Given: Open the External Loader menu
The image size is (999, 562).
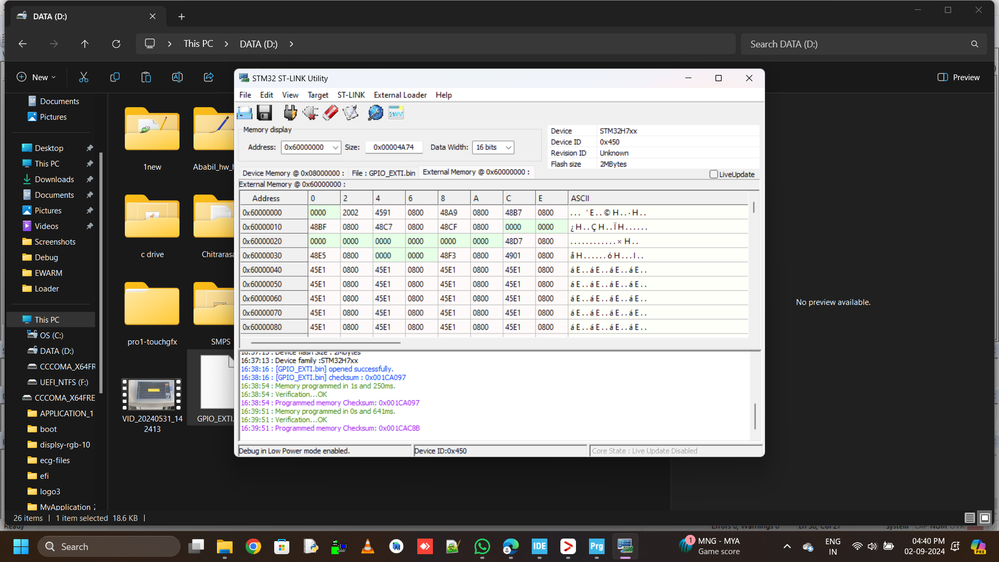Looking at the screenshot, I should point(400,95).
